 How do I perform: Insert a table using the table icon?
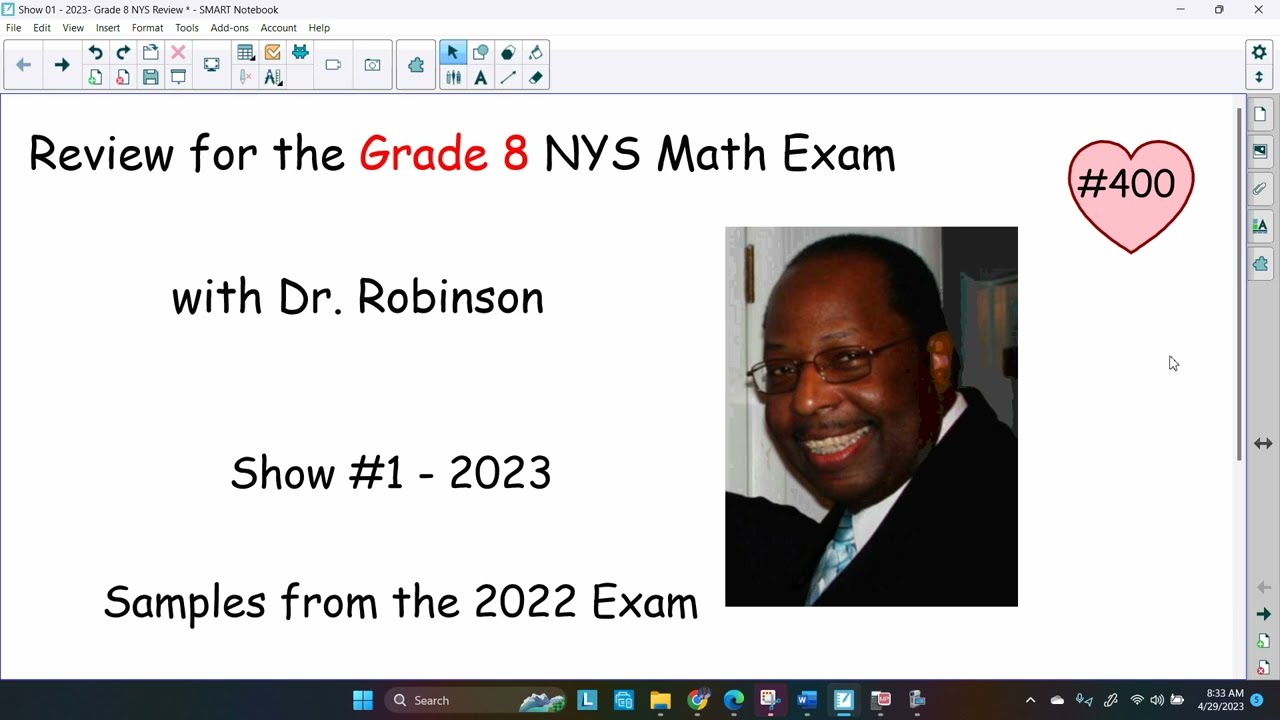[245, 53]
